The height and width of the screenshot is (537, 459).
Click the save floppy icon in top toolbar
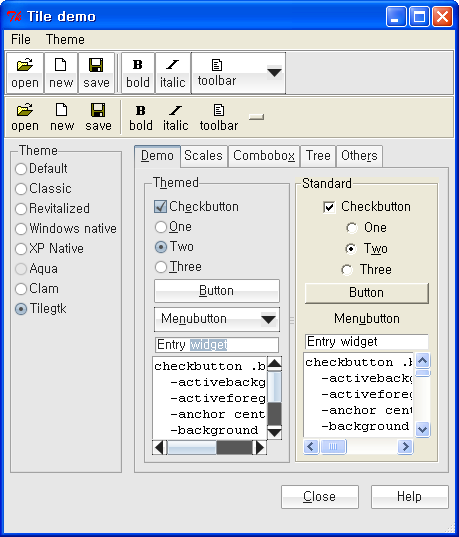[x=96, y=64]
